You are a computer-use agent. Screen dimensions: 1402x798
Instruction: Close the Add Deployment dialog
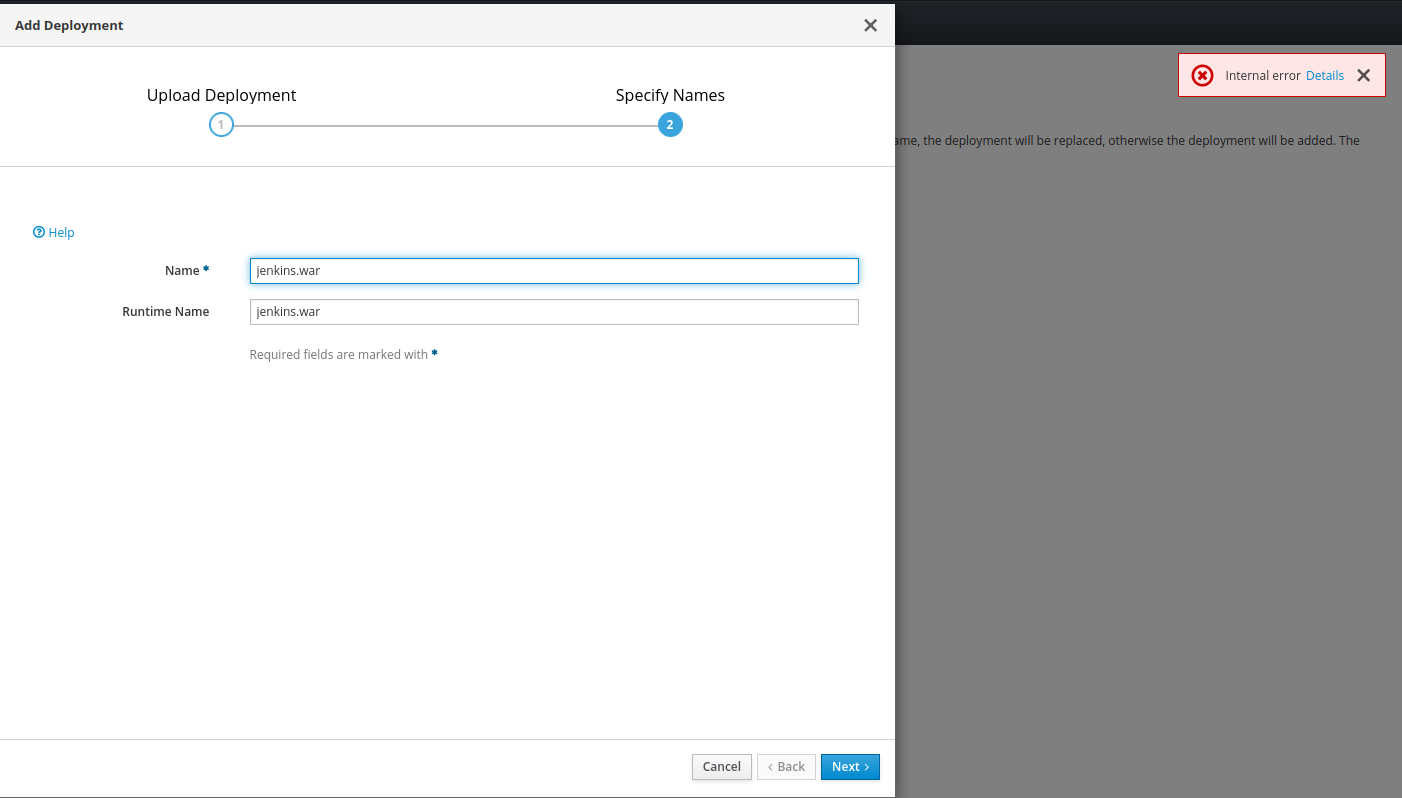870,25
